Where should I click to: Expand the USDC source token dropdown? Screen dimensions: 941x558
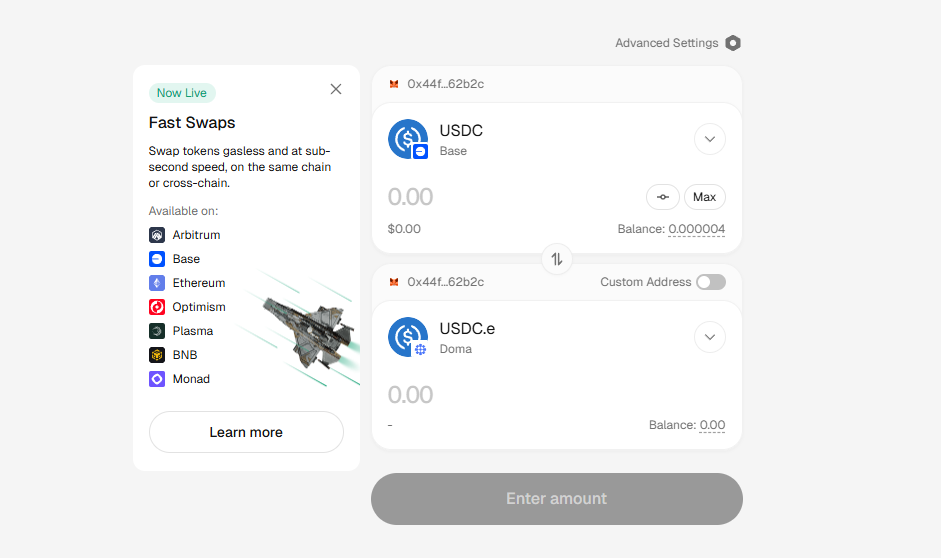(x=709, y=139)
